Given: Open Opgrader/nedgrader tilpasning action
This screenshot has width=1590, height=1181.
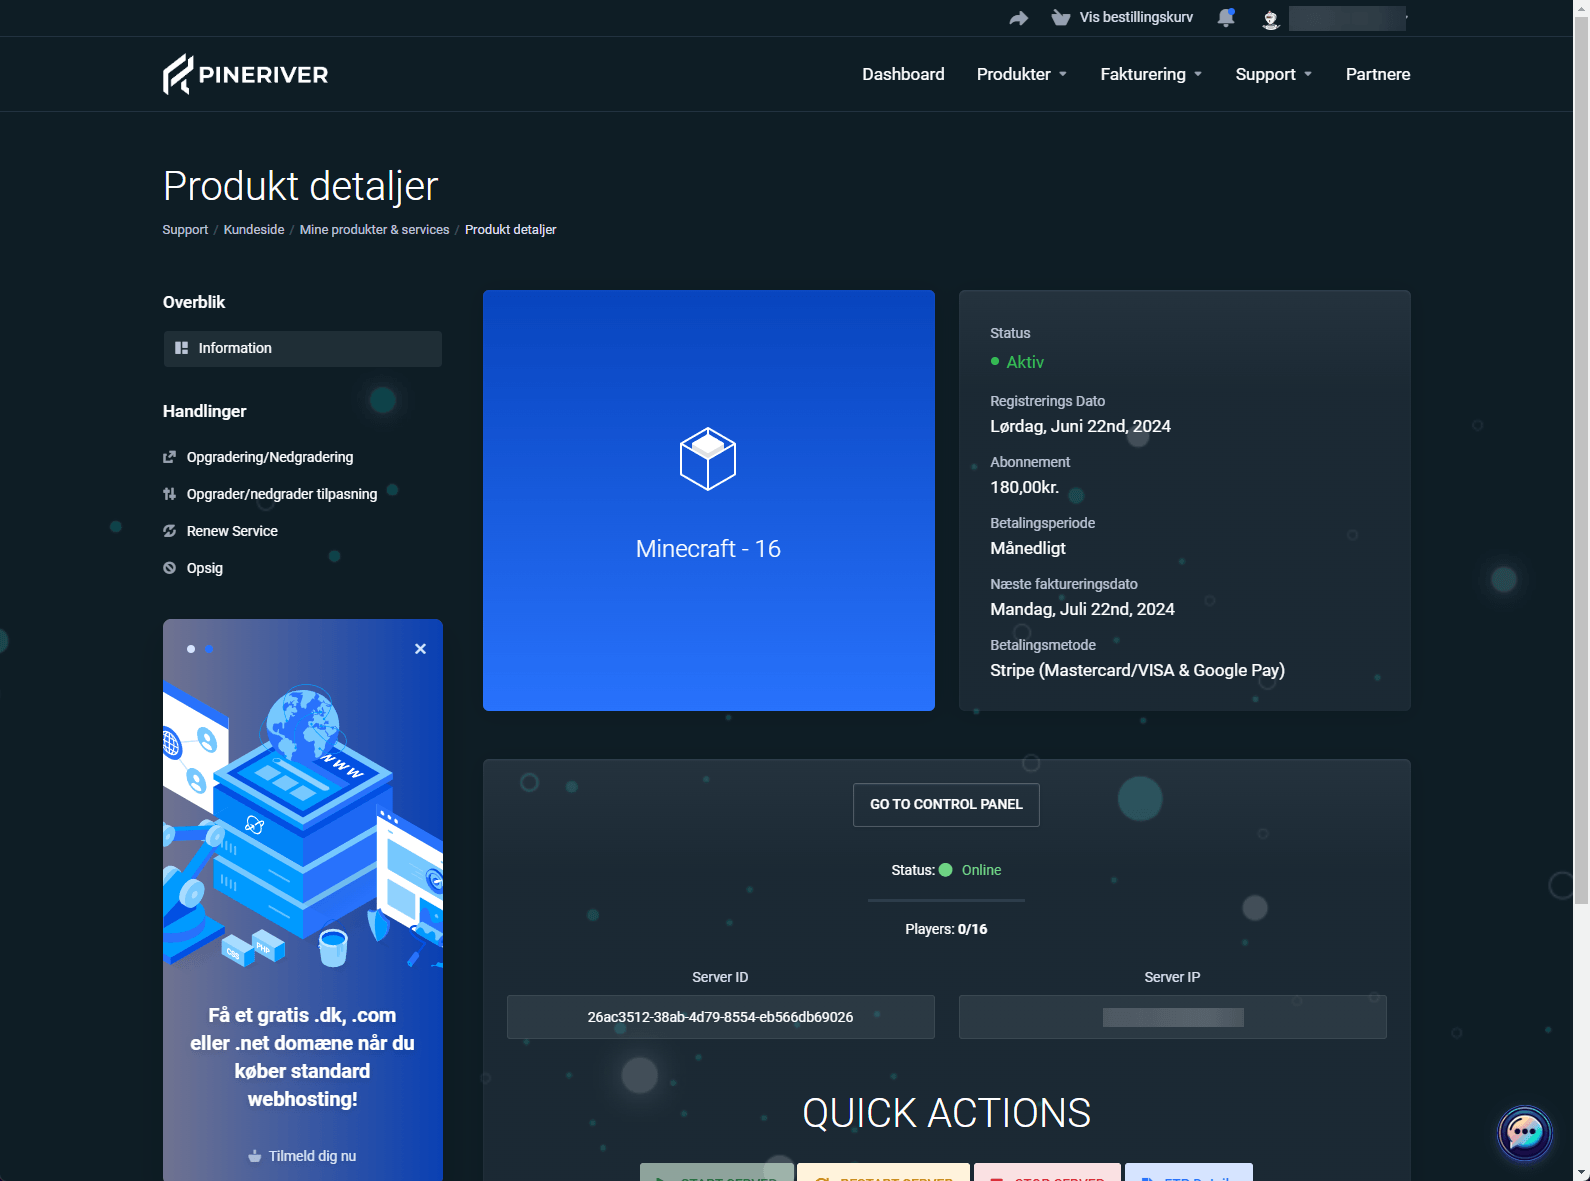Looking at the screenshot, I should coord(282,494).
